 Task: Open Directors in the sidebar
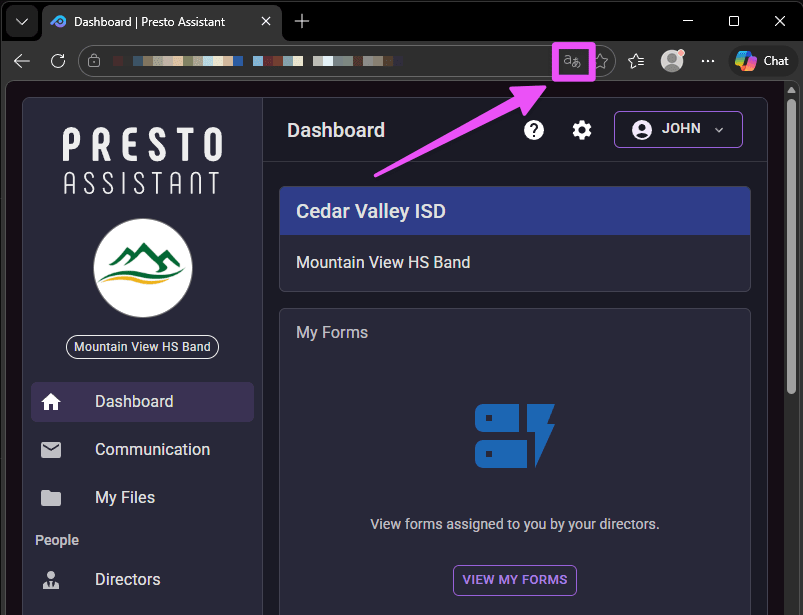click(x=142, y=580)
